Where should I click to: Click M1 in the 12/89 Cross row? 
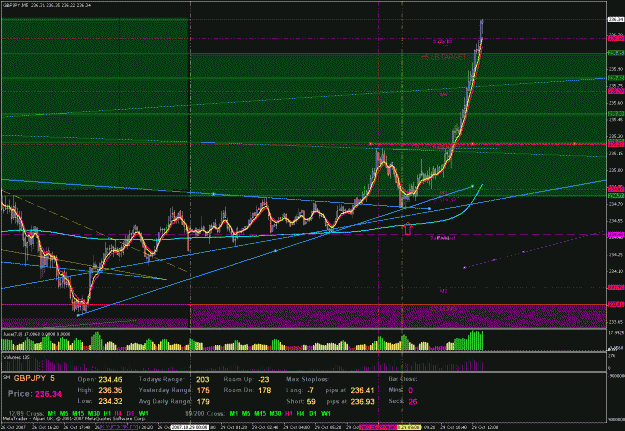52,414
